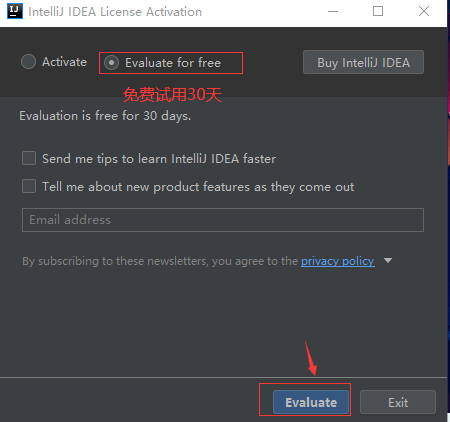
Task: Click the 'Evaluation is free for 30 days' text
Action: pyautogui.click(x=105, y=116)
